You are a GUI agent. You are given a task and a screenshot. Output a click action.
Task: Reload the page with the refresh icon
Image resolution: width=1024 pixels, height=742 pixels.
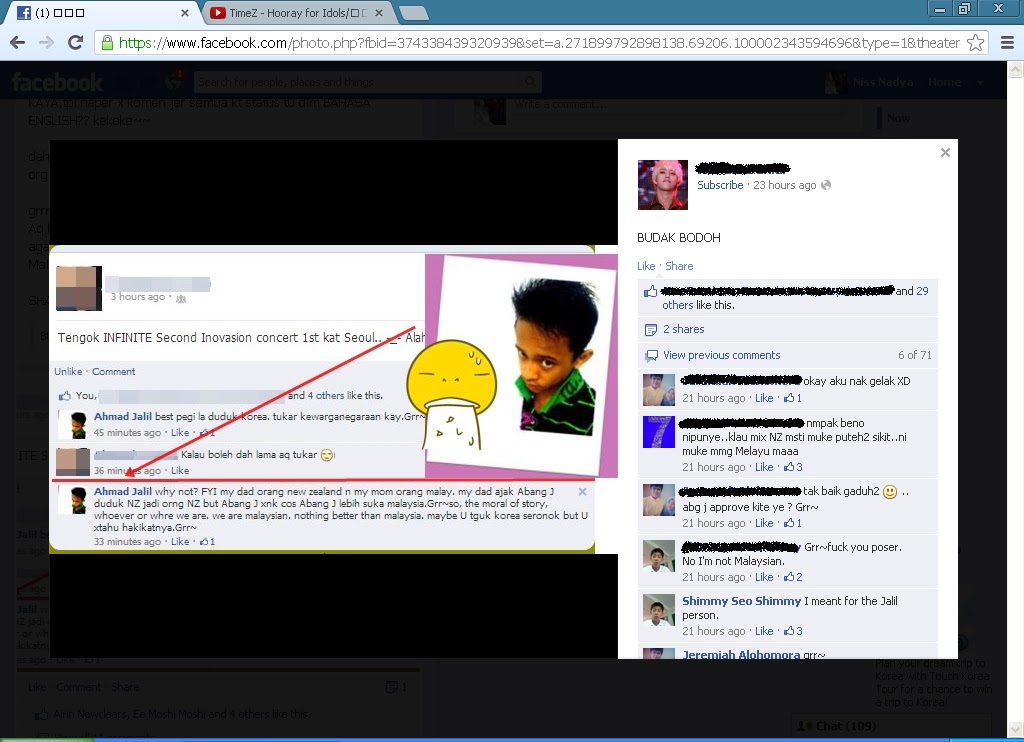76,42
